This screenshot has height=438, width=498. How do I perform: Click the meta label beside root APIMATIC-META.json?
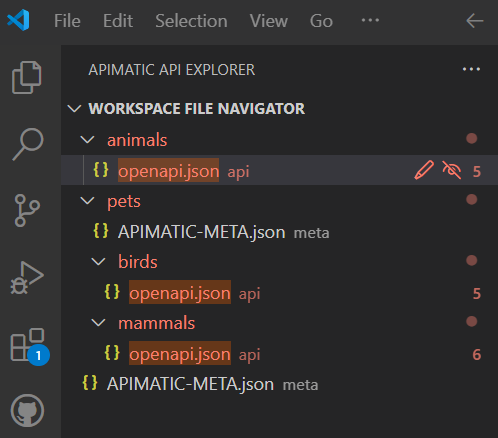300,385
